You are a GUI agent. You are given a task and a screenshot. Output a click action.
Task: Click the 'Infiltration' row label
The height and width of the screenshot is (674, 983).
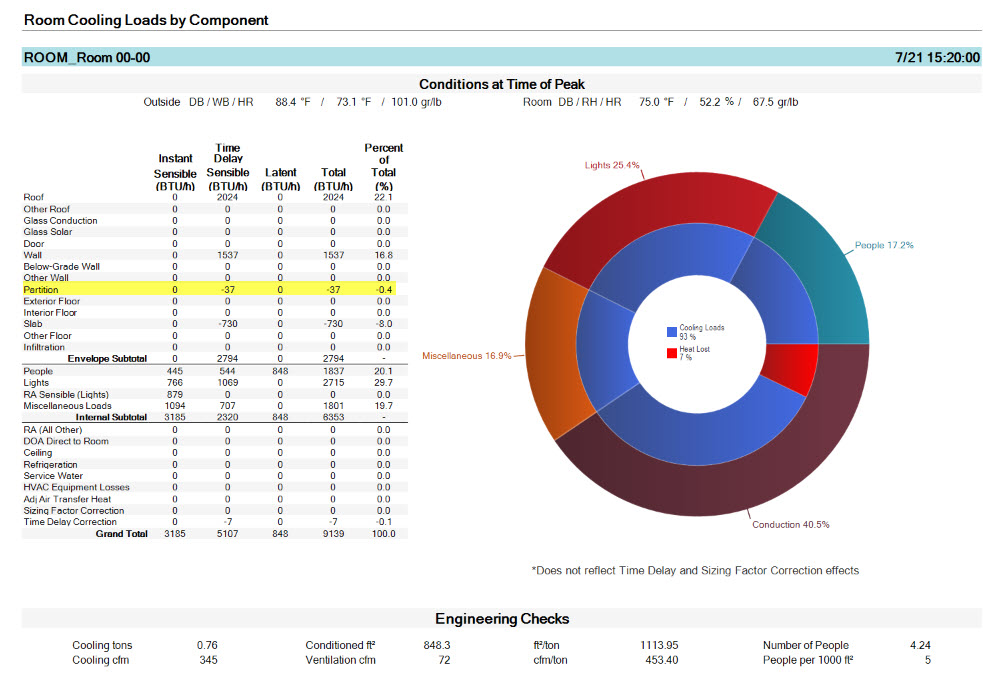(x=44, y=347)
